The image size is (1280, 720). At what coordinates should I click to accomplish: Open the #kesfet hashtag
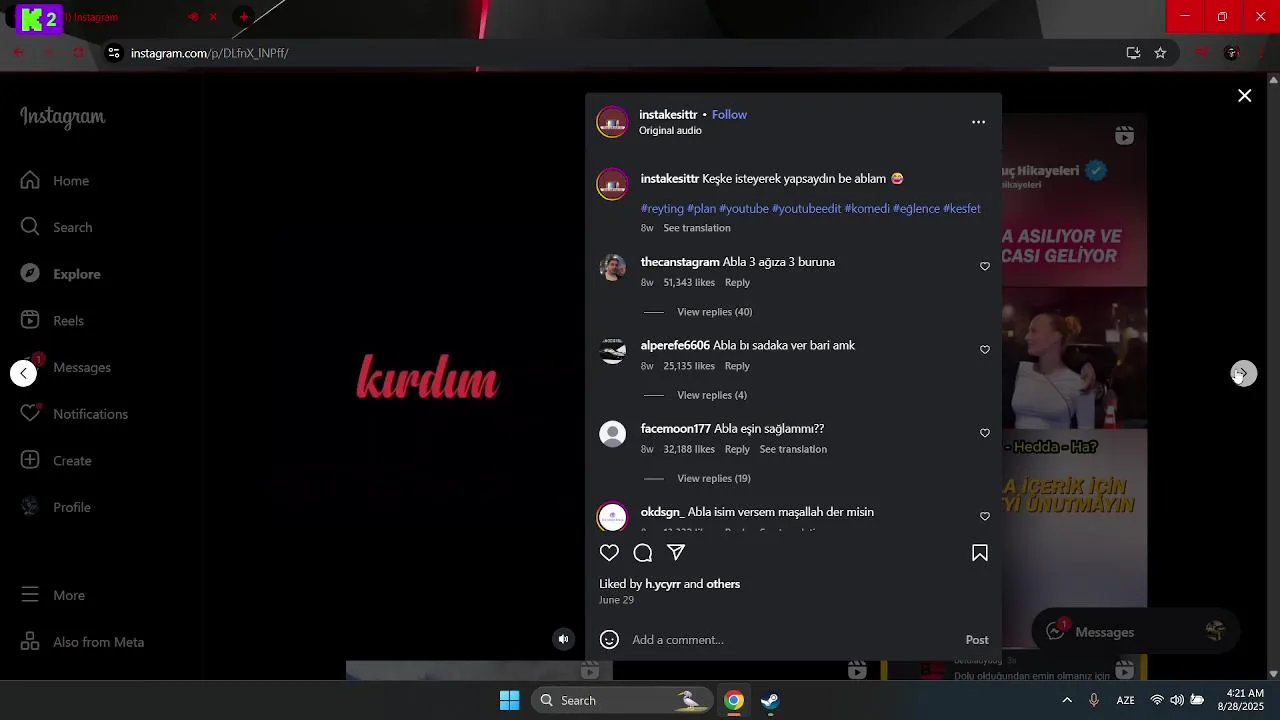click(961, 209)
